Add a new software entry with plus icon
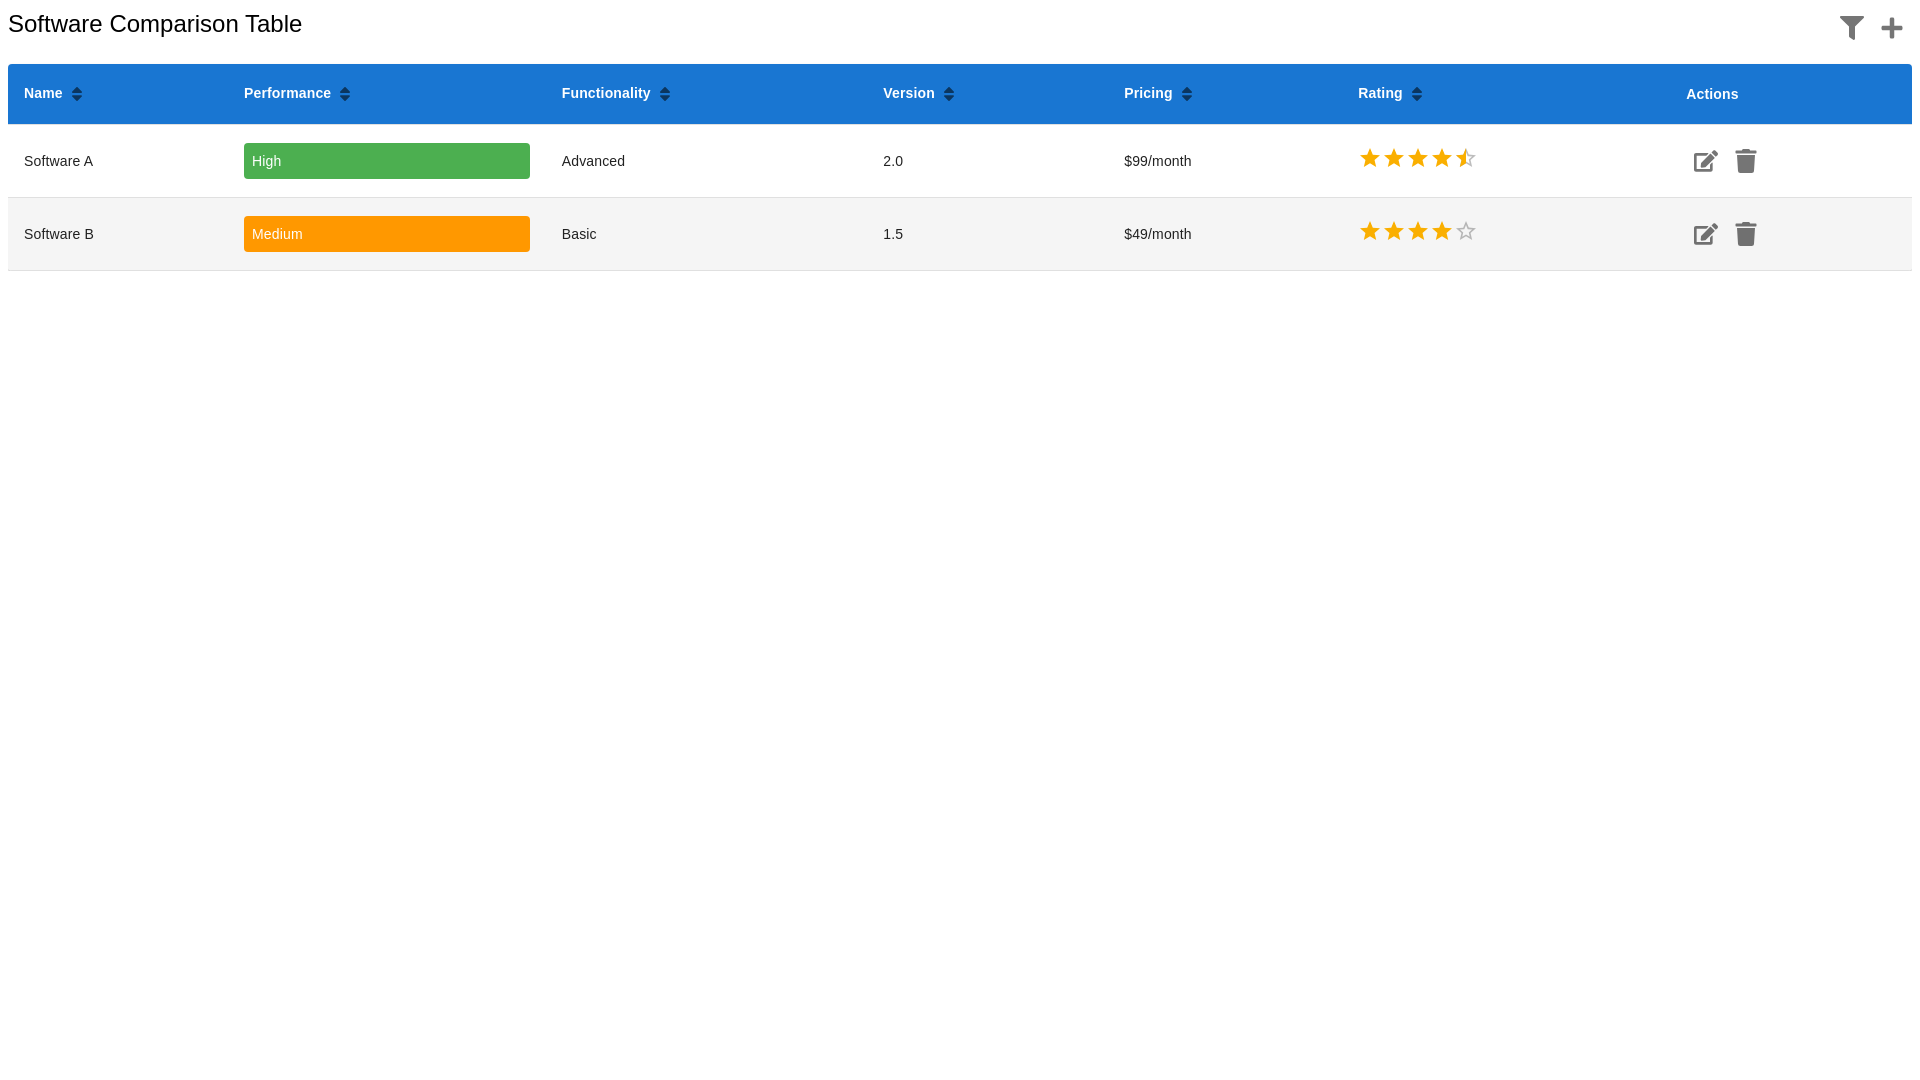The width and height of the screenshot is (1920, 1080). click(1892, 28)
